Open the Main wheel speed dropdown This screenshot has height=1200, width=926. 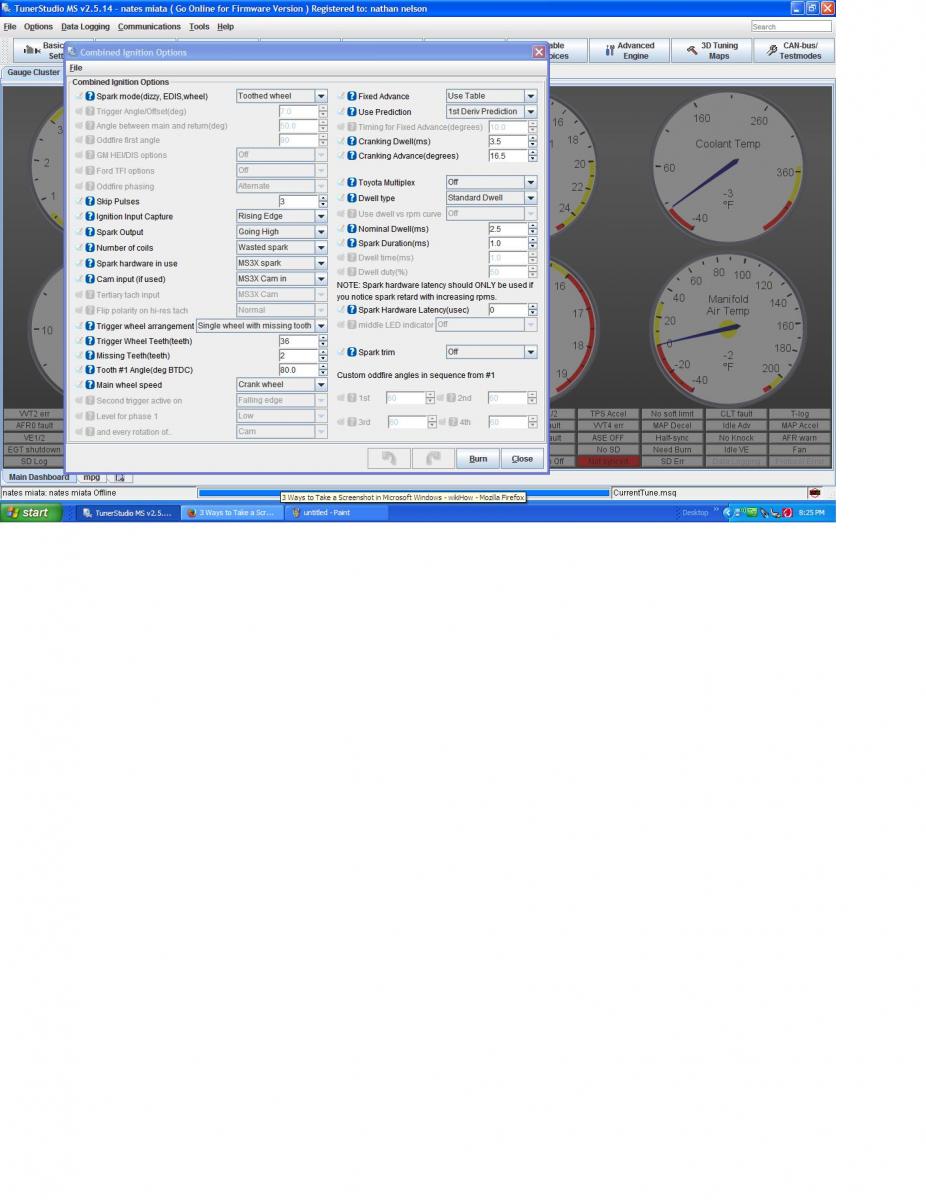(282, 384)
